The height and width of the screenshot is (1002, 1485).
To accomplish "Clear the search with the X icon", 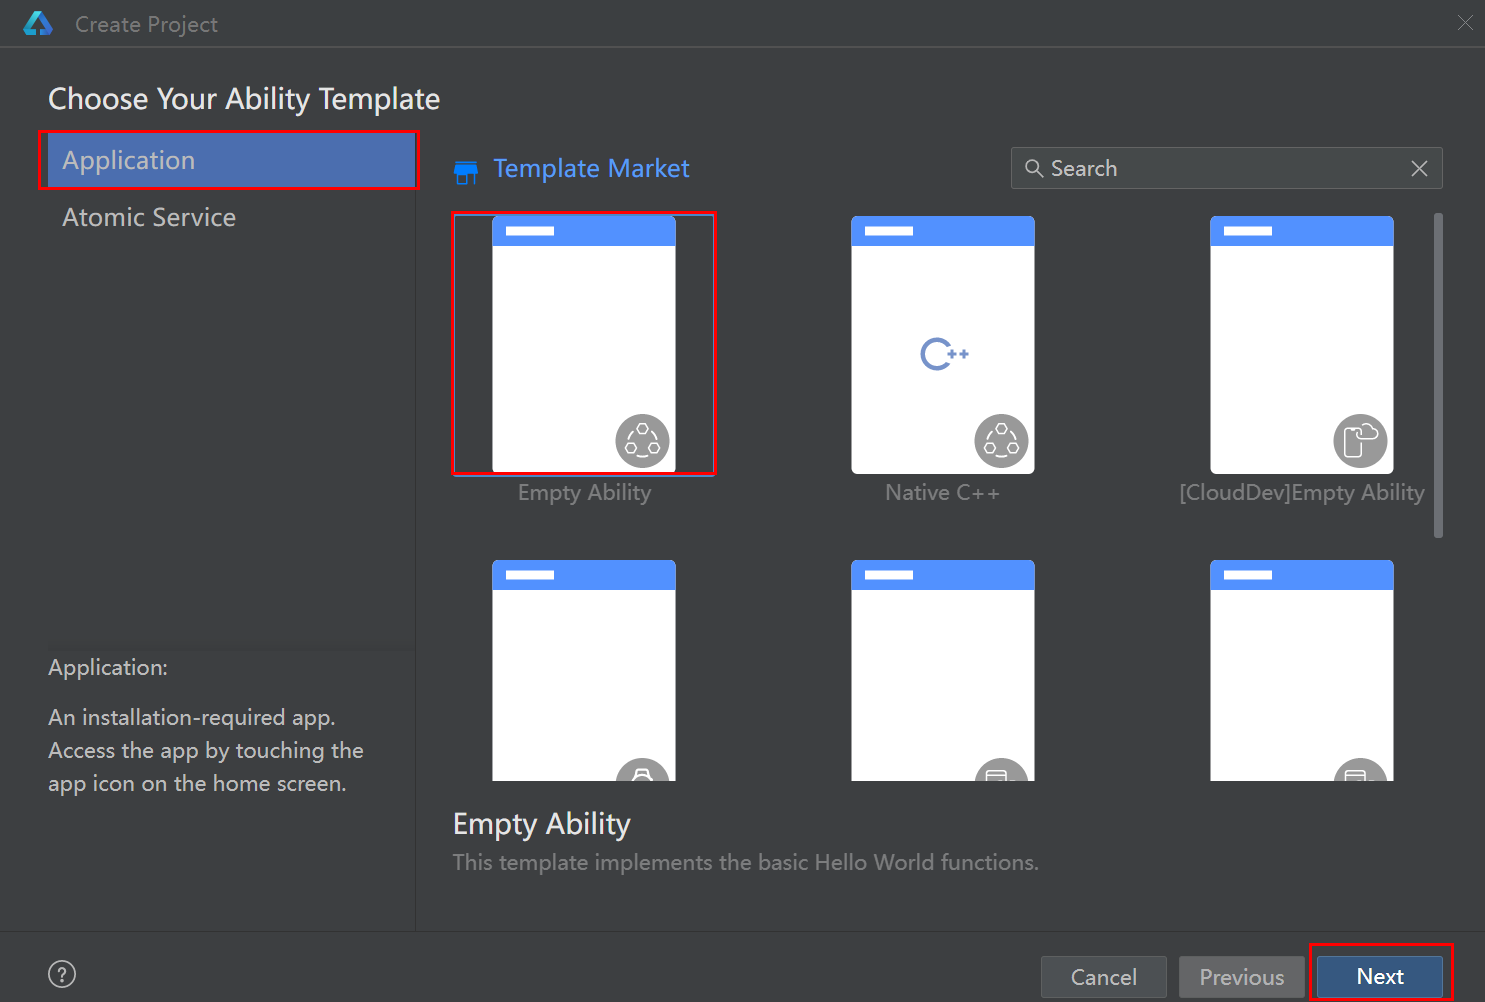I will tap(1419, 168).
